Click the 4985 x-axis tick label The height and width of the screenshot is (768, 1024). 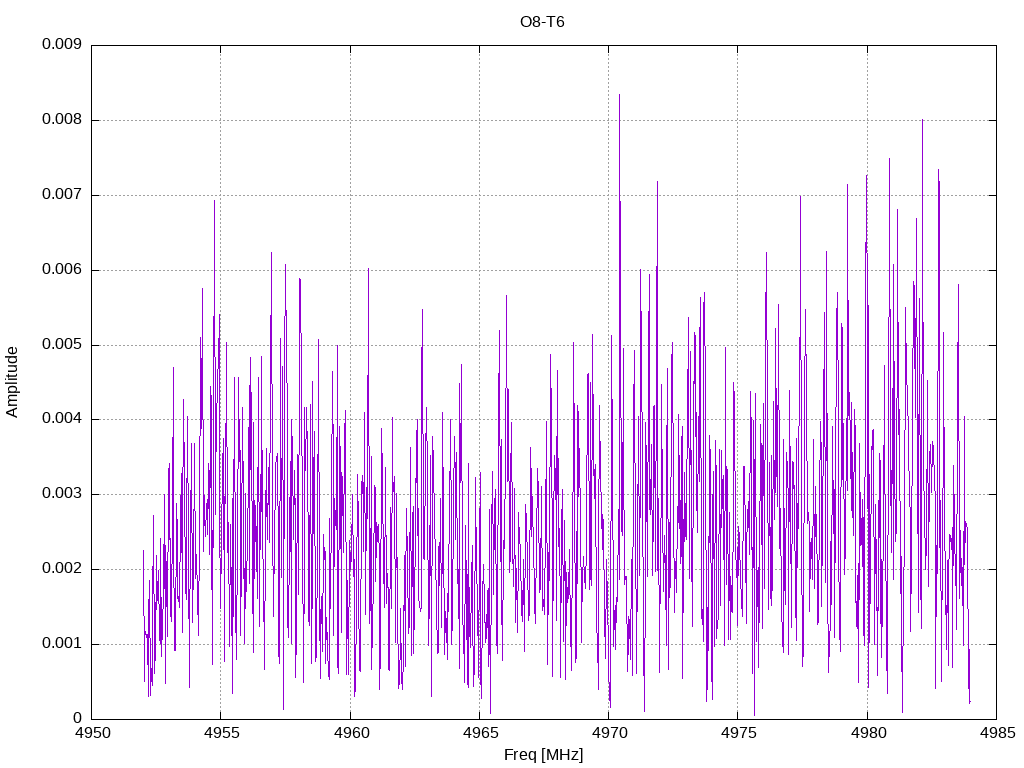point(997,733)
